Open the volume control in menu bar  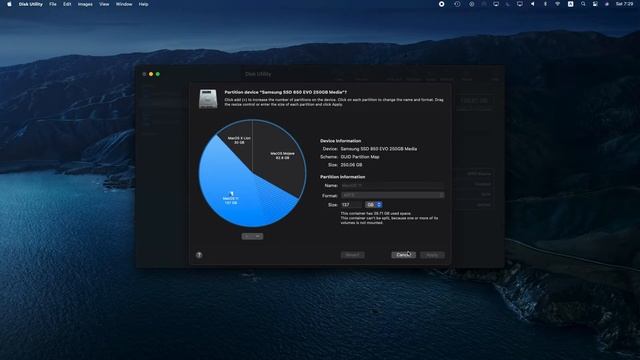pos(532,4)
